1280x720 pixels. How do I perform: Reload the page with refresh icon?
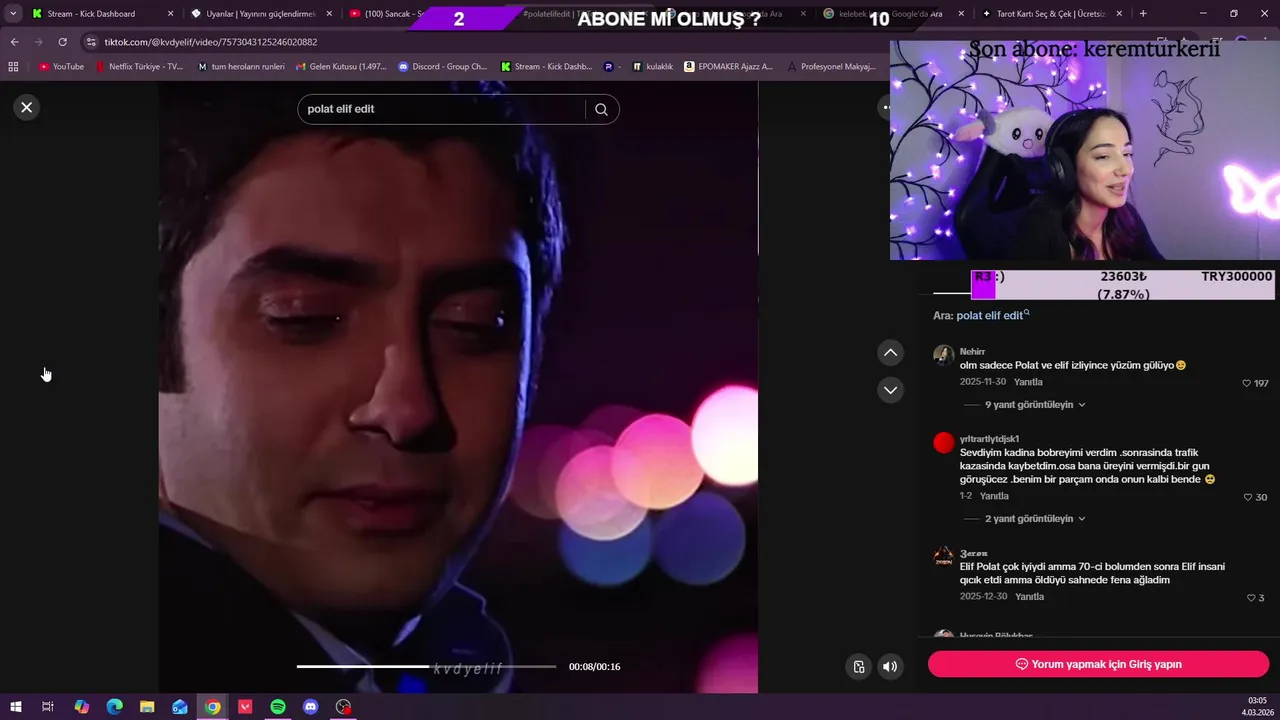tap(62, 42)
